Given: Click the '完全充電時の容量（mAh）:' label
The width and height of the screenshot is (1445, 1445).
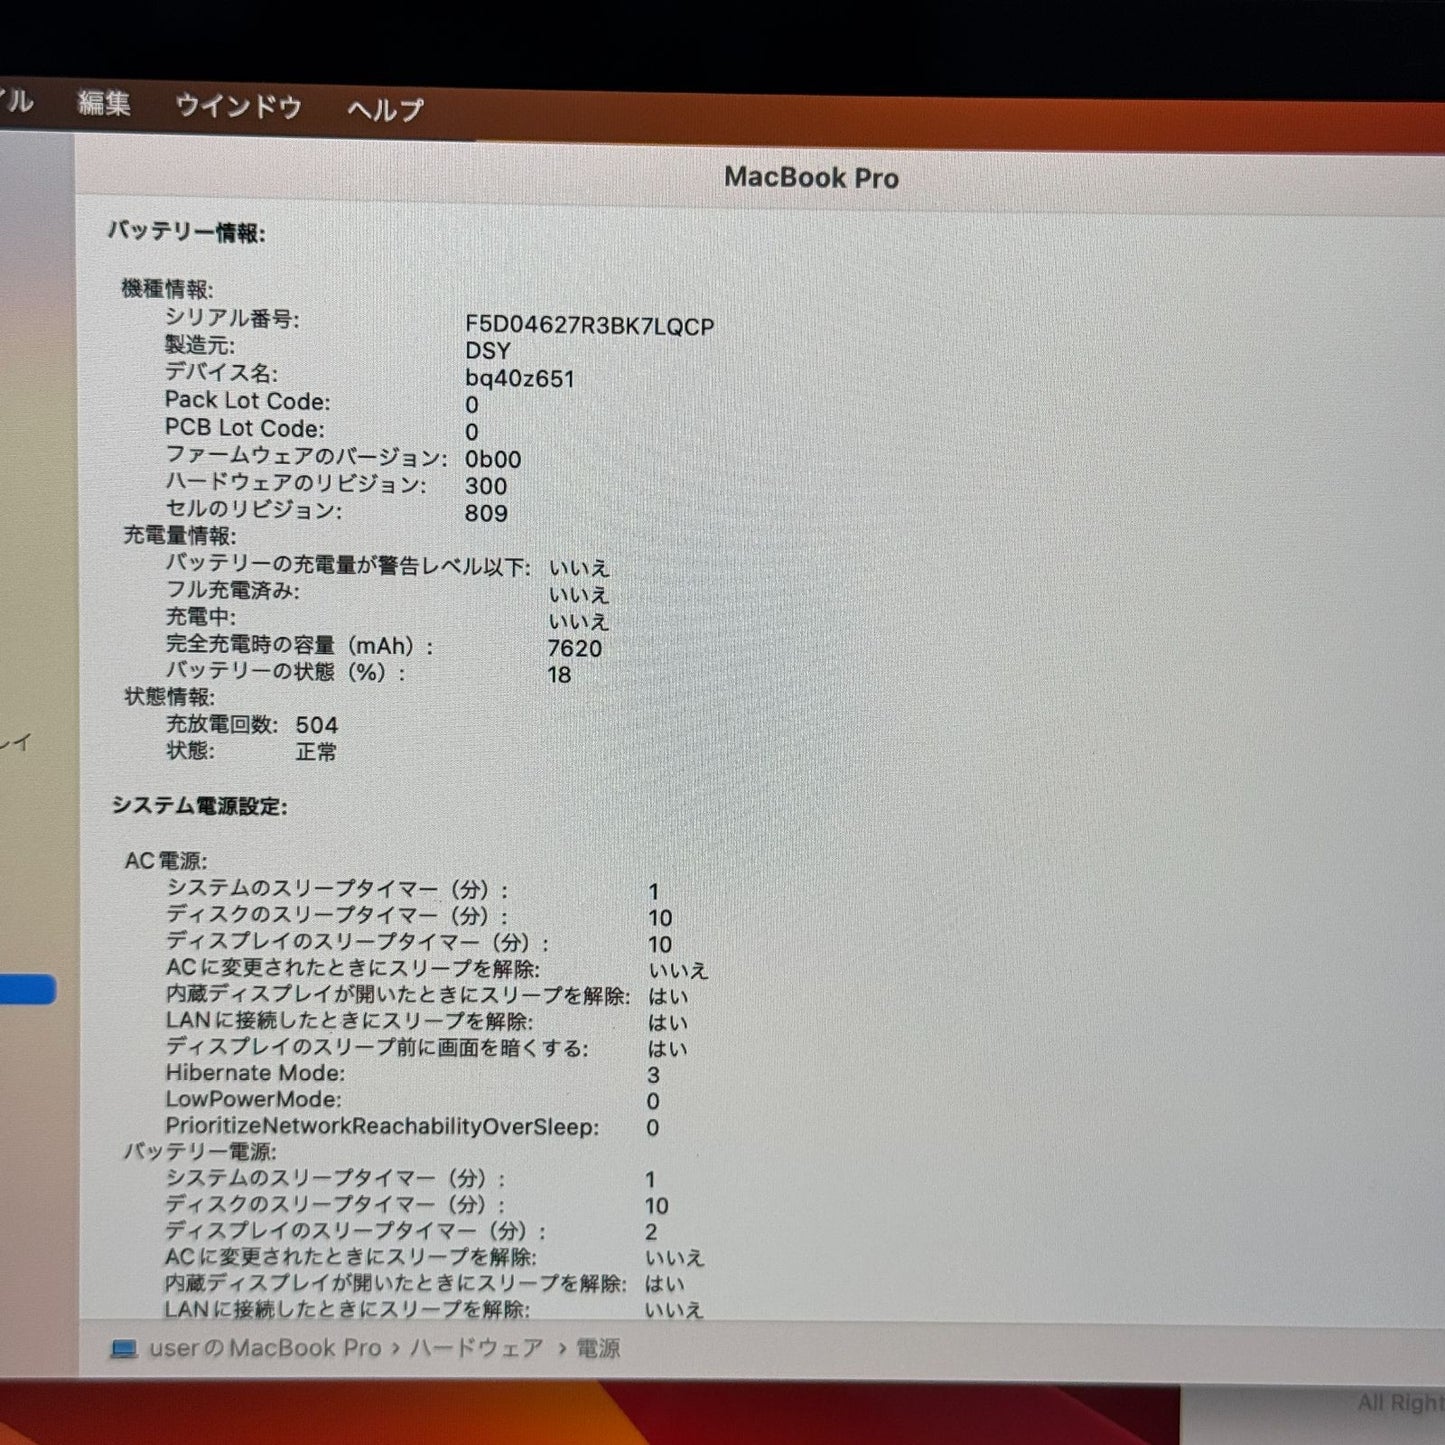Looking at the screenshot, I should pyautogui.click(x=300, y=646).
